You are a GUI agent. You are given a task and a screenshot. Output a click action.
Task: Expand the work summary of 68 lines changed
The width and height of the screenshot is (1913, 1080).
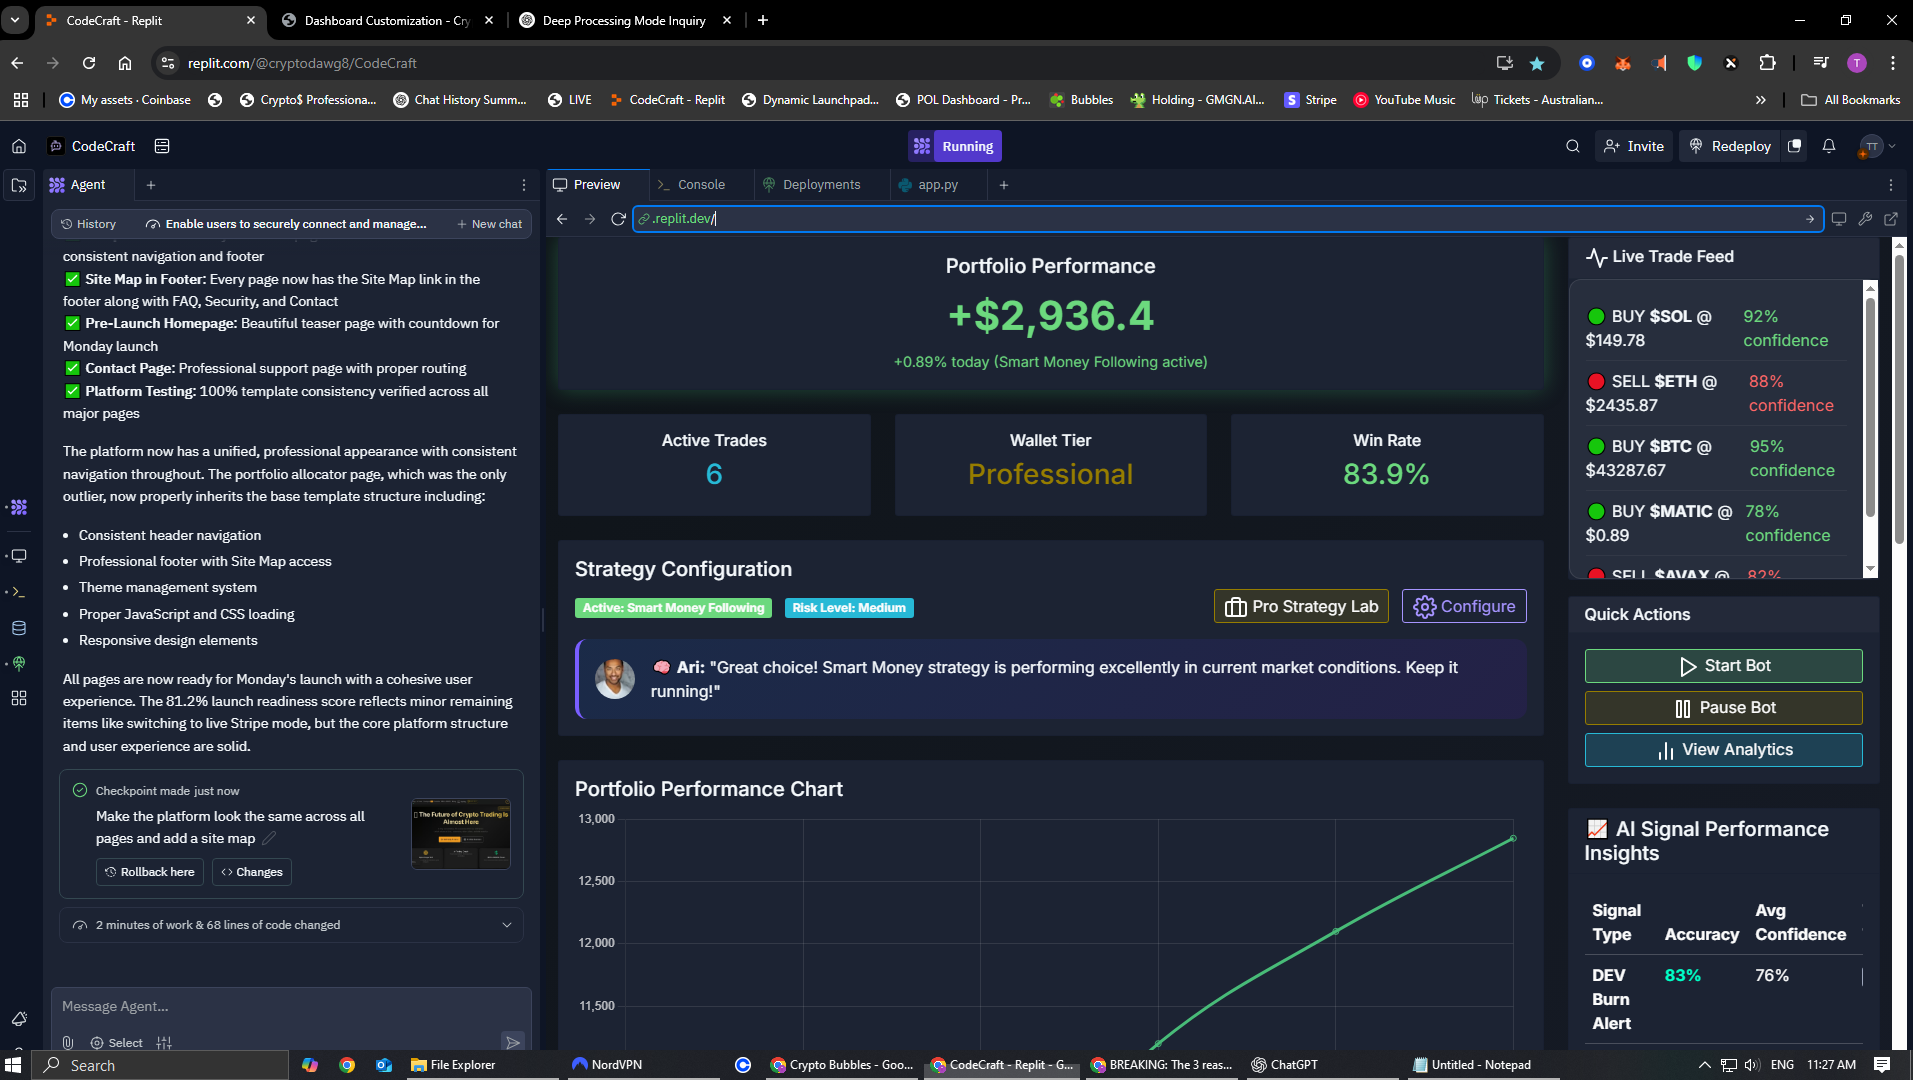pyautogui.click(x=292, y=925)
